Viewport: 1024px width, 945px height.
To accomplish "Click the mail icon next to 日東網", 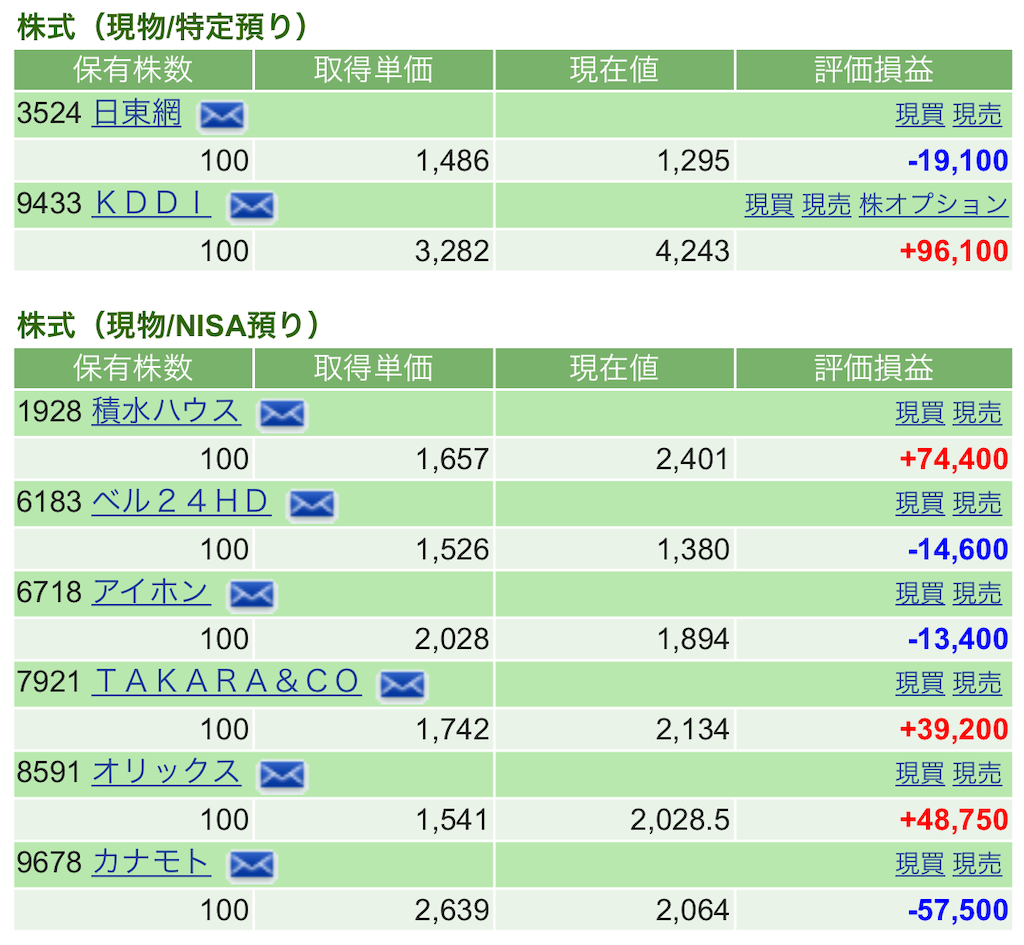I will (222, 116).
